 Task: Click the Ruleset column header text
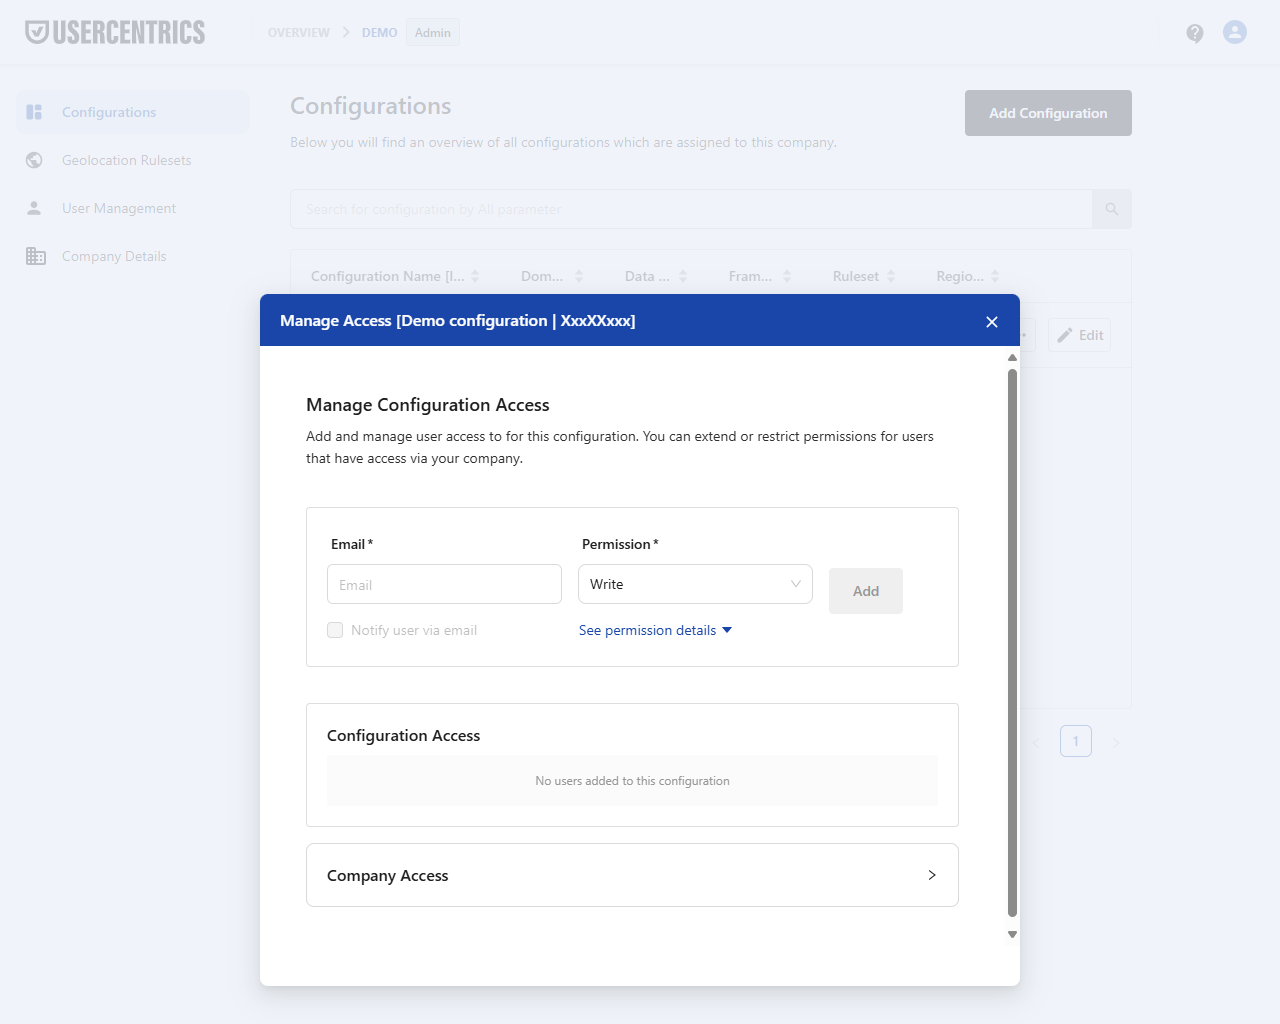[856, 276]
